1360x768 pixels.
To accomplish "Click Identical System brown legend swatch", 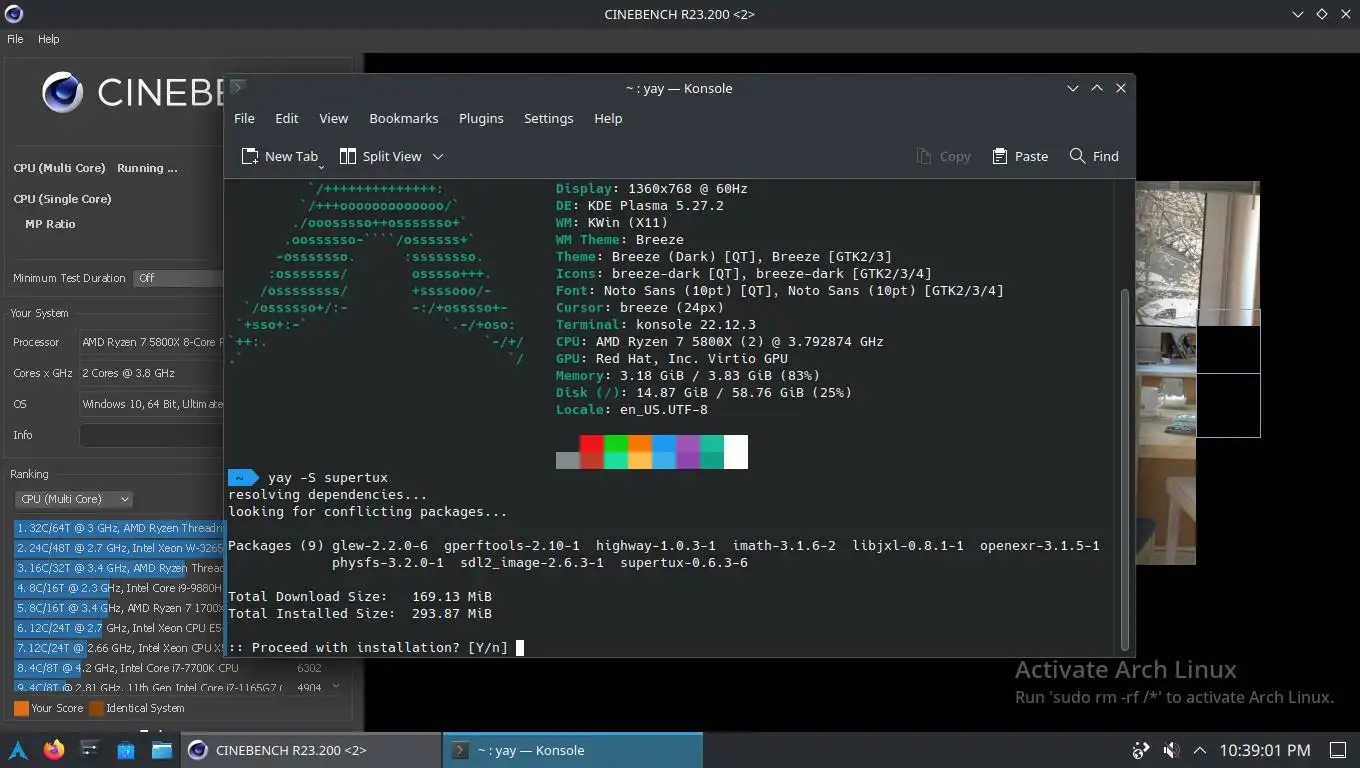I will 96,708.
